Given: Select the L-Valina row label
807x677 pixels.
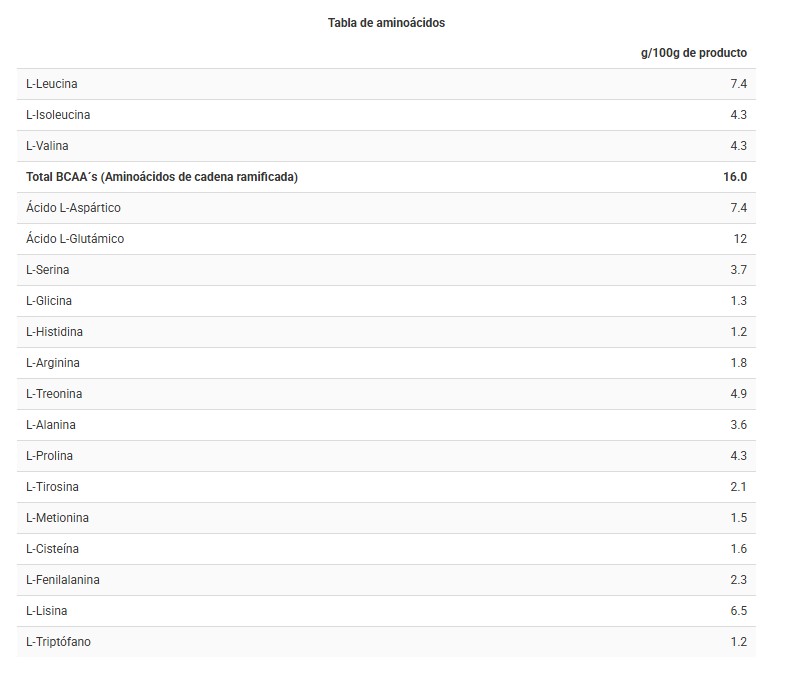Looking at the screenshot, I should [47, 146].
